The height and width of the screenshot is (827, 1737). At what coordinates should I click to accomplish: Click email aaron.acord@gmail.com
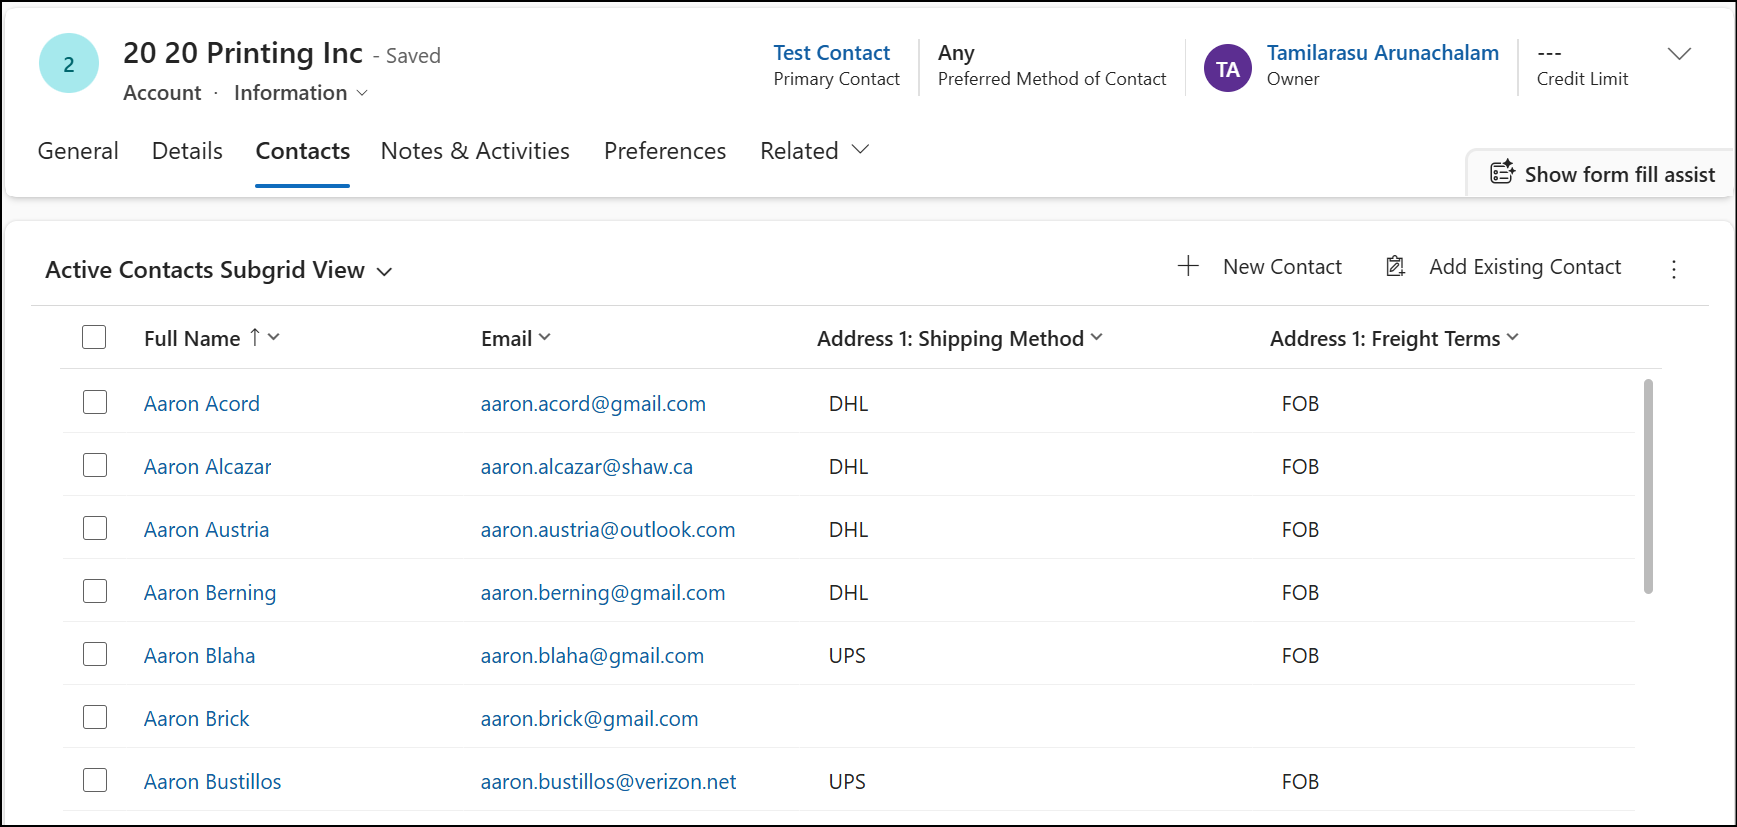593,403
